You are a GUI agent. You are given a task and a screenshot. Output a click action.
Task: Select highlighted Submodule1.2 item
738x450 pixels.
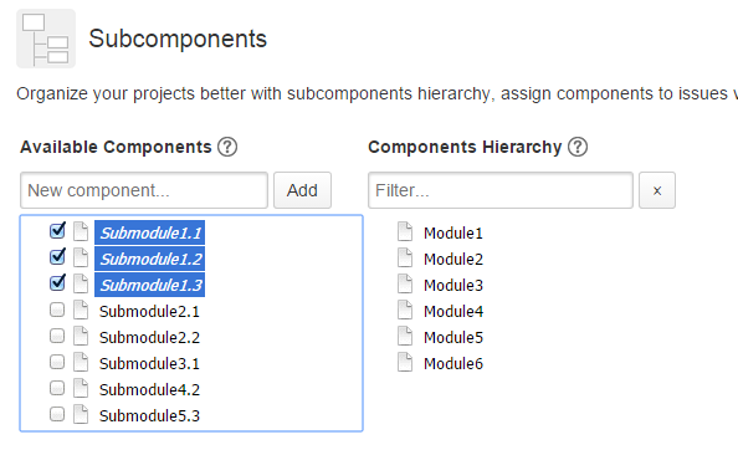tap(150, 259)
